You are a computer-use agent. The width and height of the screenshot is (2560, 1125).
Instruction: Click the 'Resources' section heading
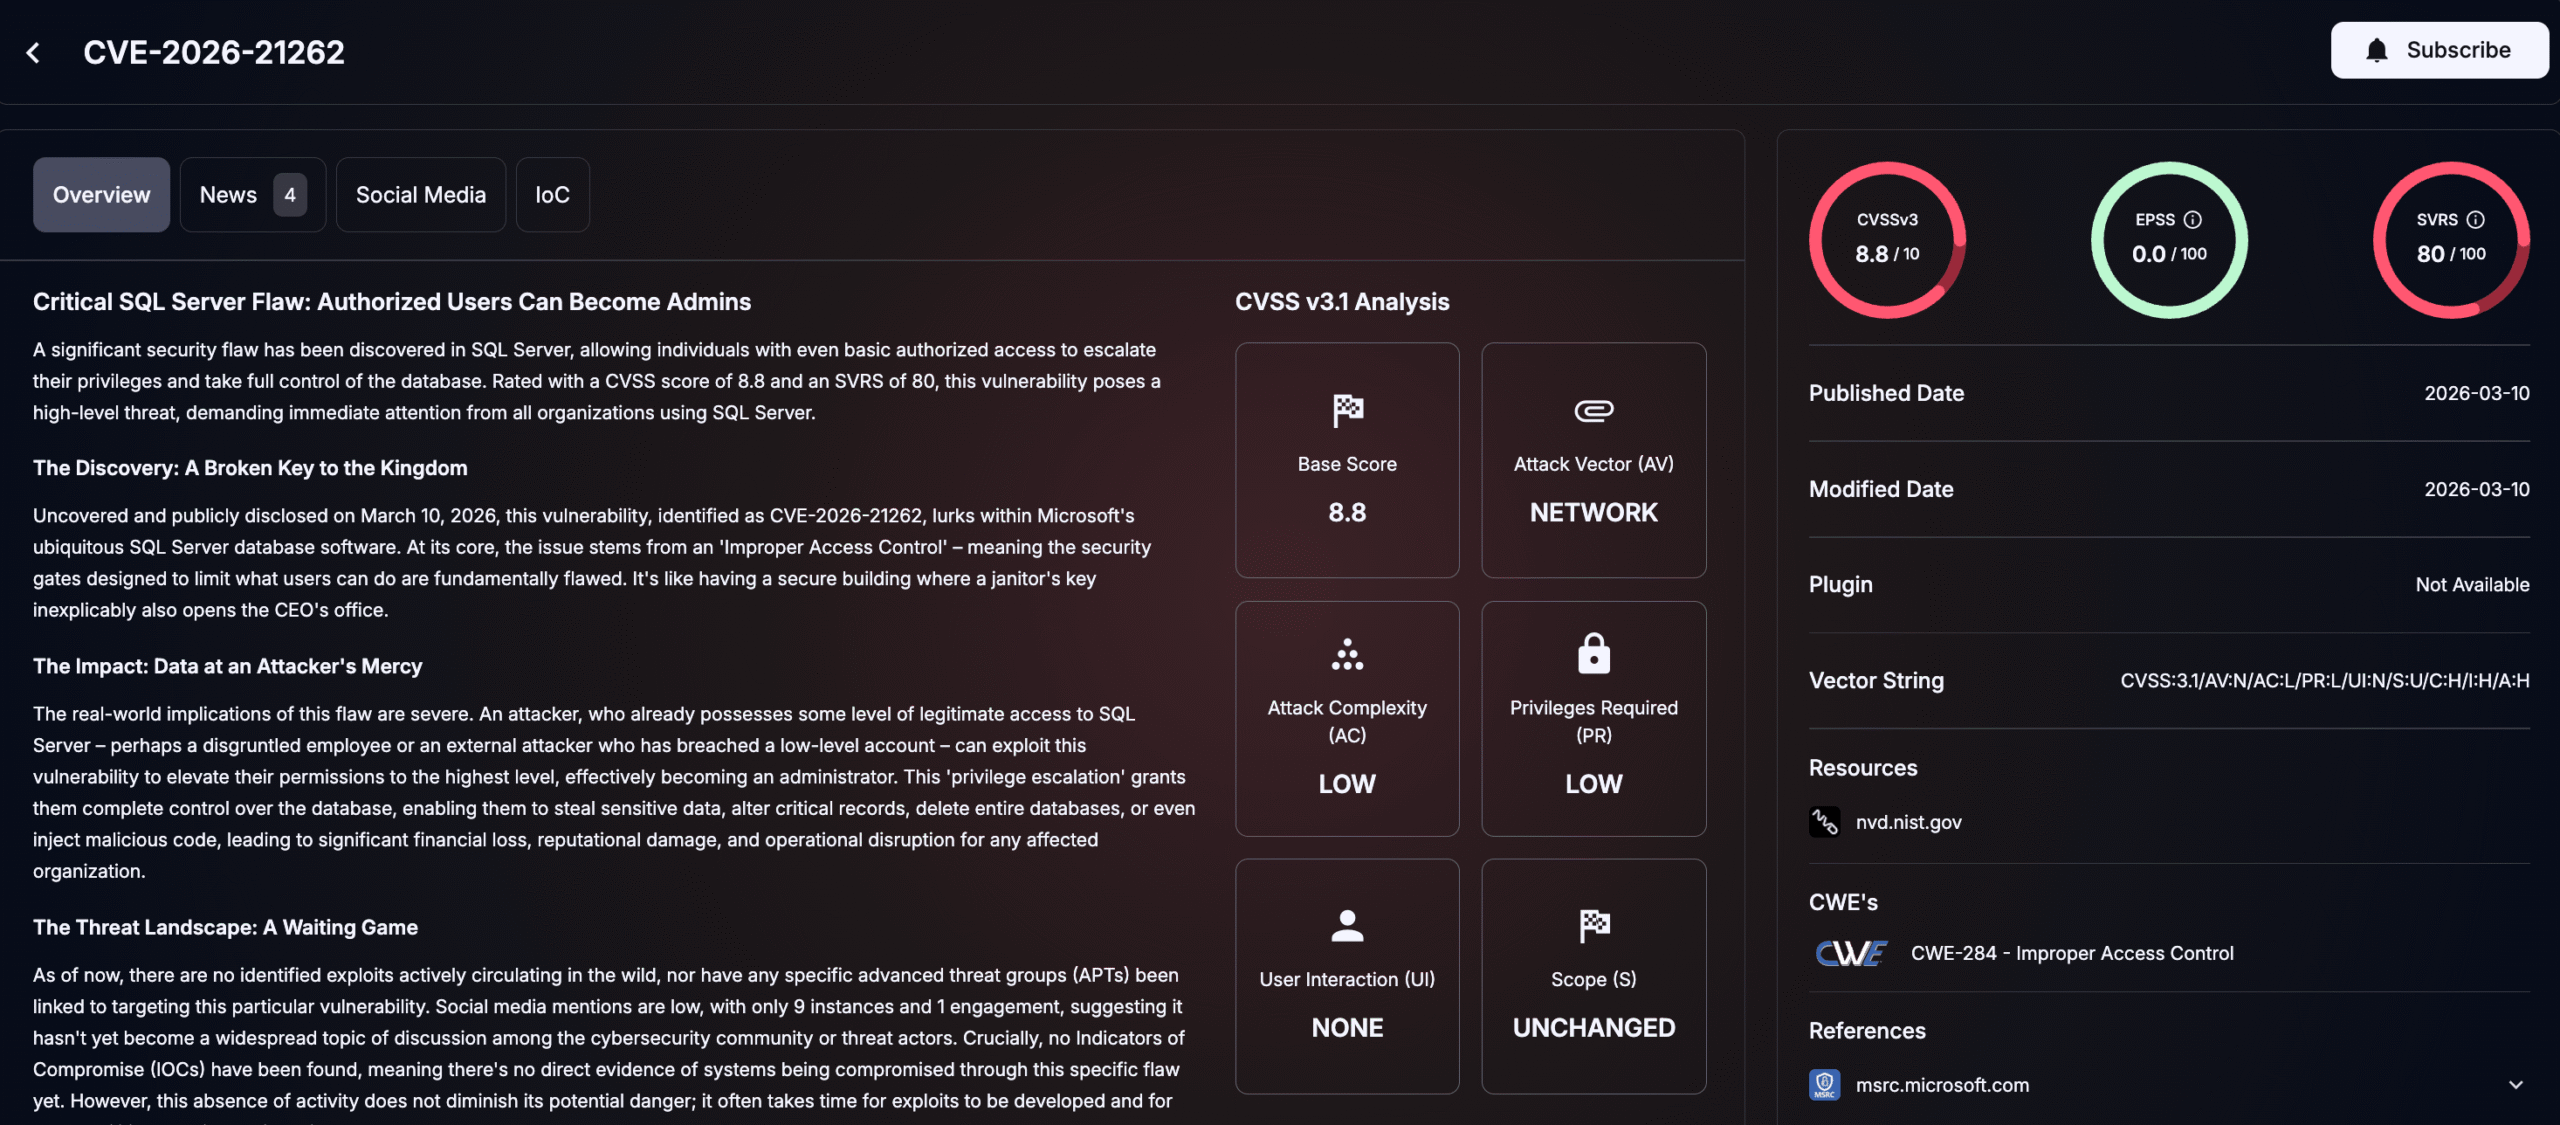click(x=1863, y=768)
